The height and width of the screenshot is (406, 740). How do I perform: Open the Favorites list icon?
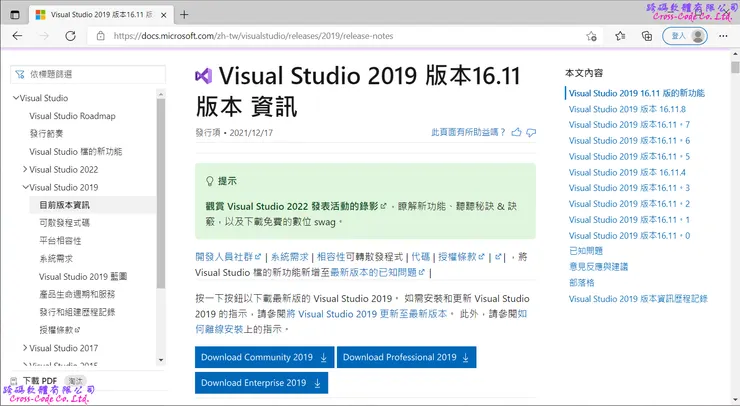coord(620,36)
